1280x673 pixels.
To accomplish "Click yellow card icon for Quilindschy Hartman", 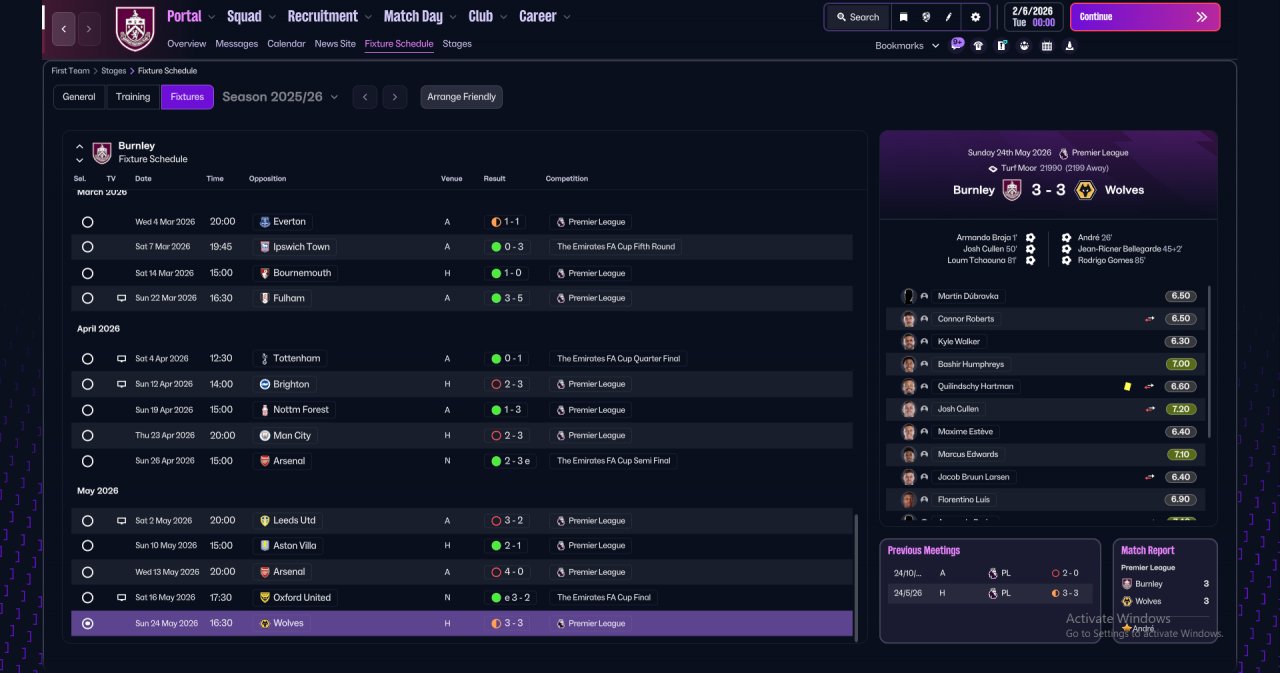I will tap(1127, 386).
